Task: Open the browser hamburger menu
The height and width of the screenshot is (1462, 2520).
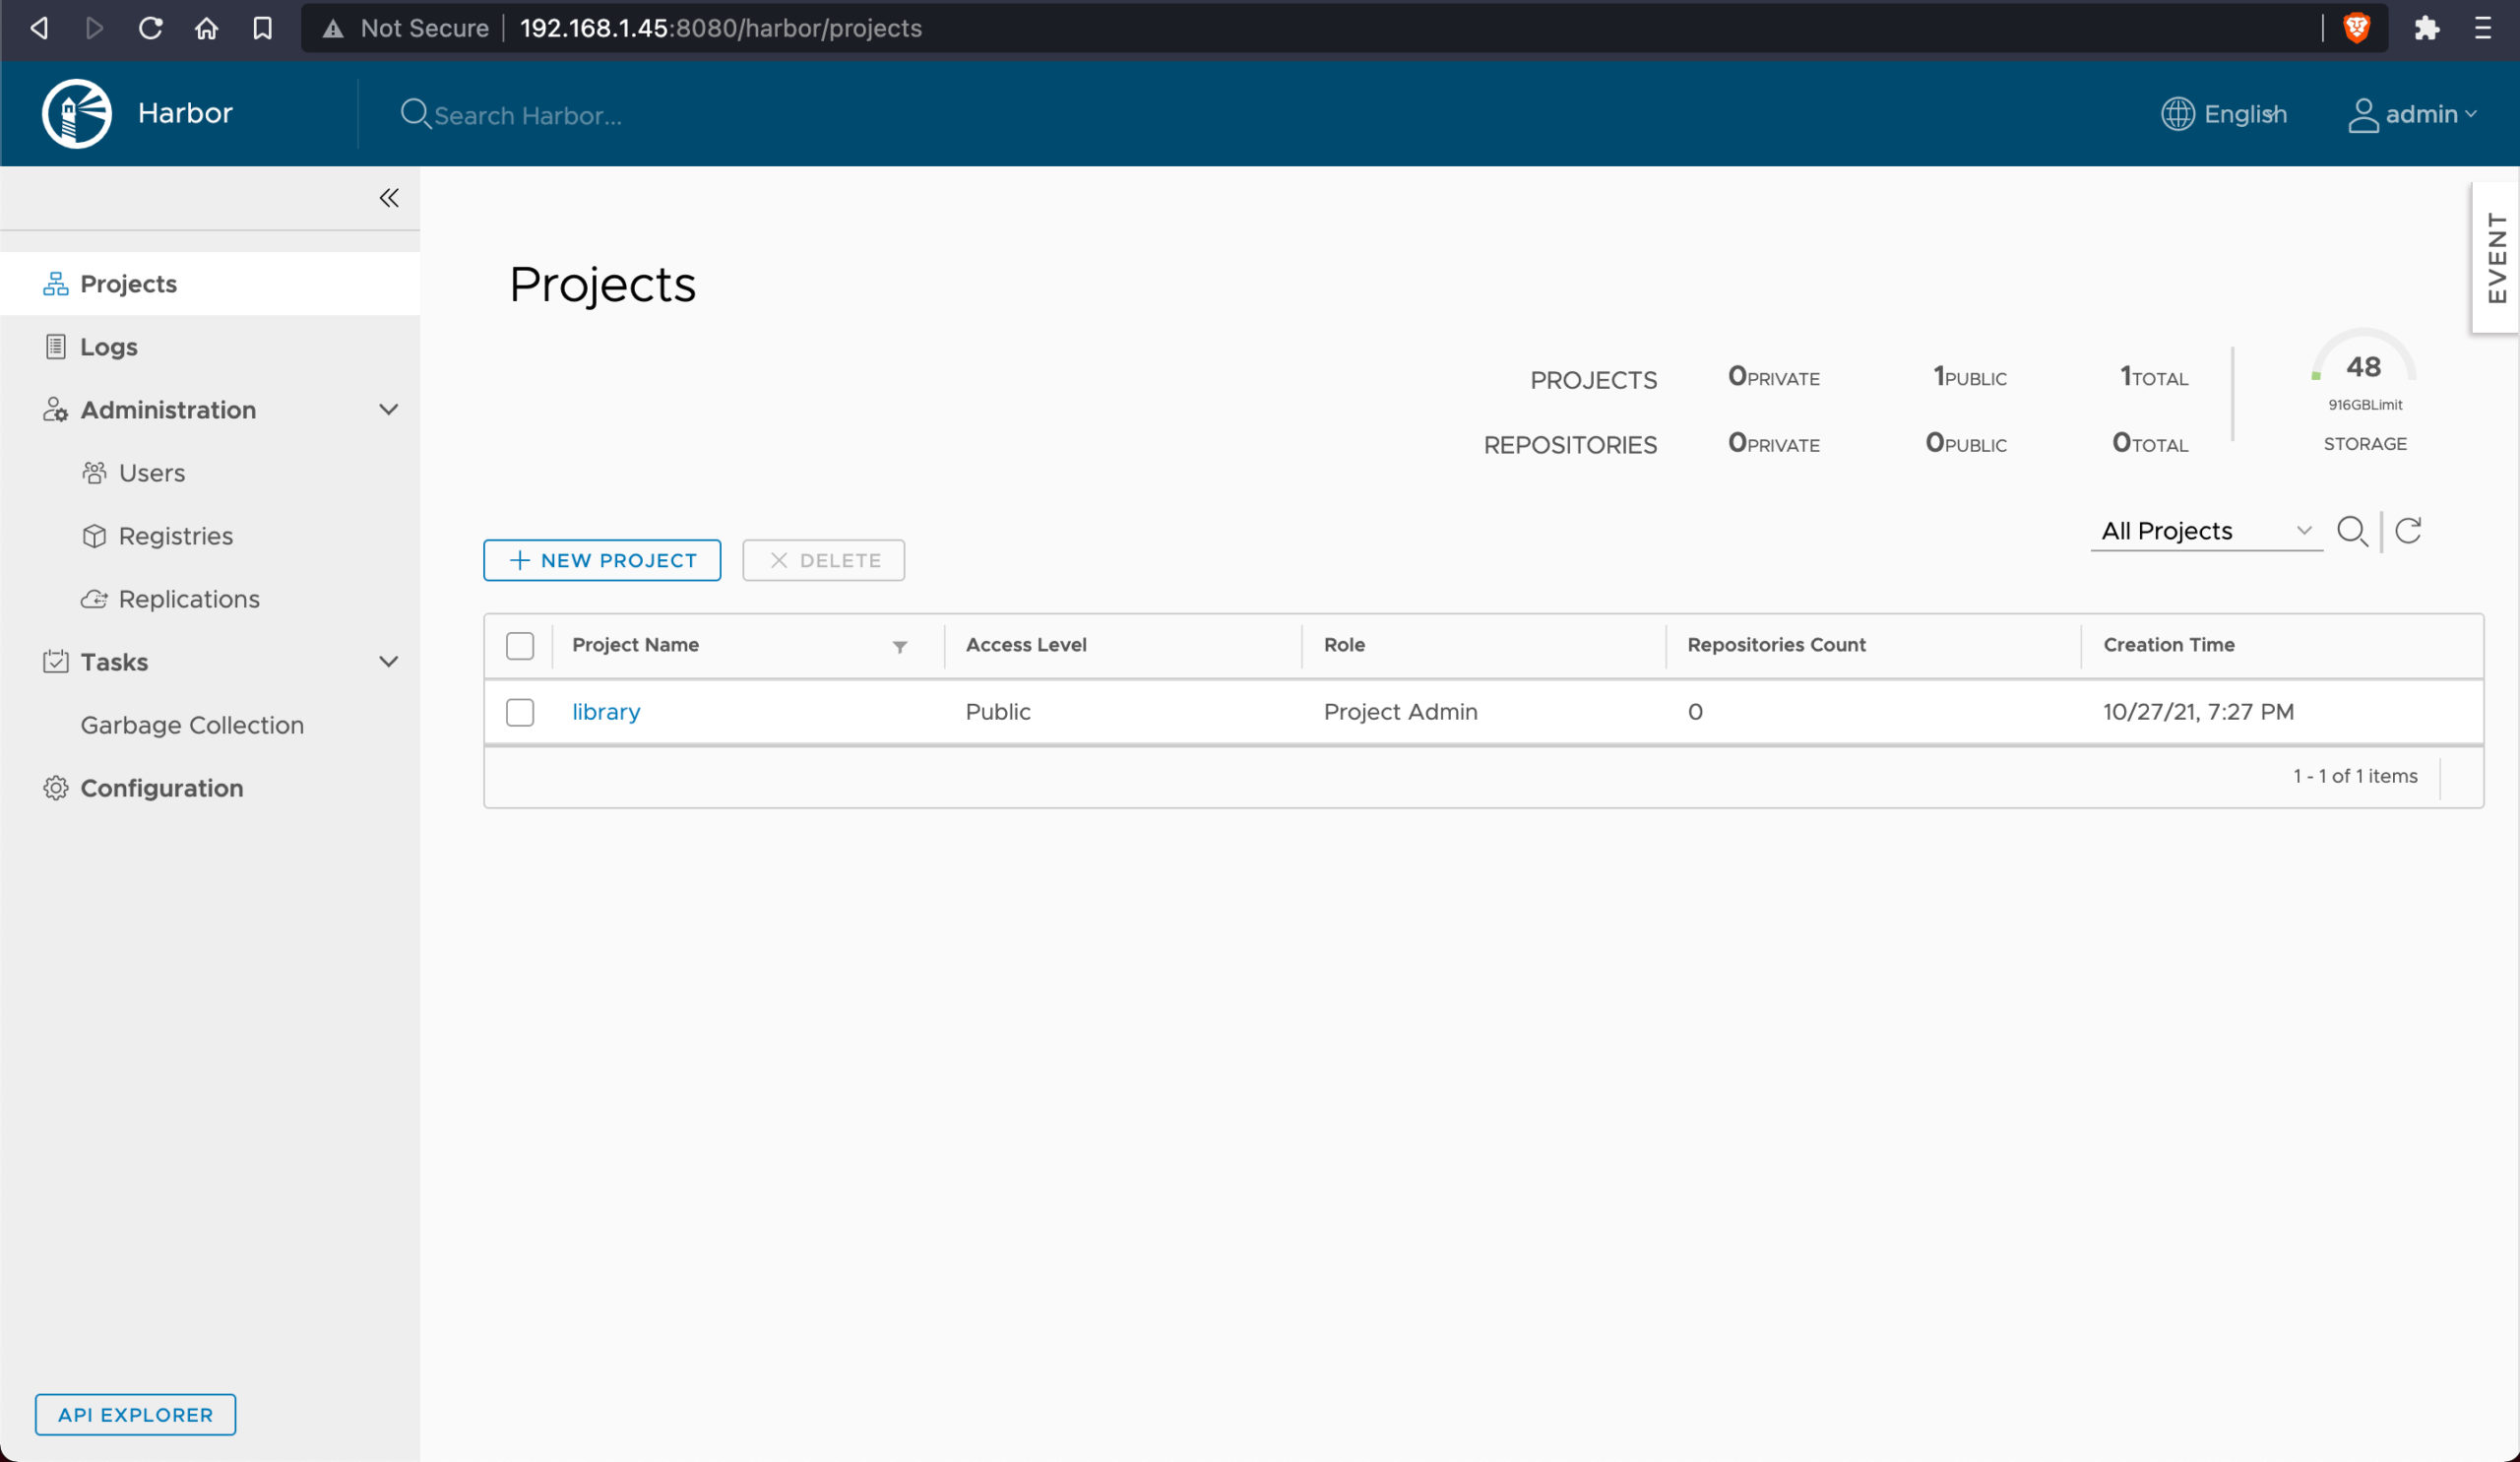Action: coord(2483,28)
